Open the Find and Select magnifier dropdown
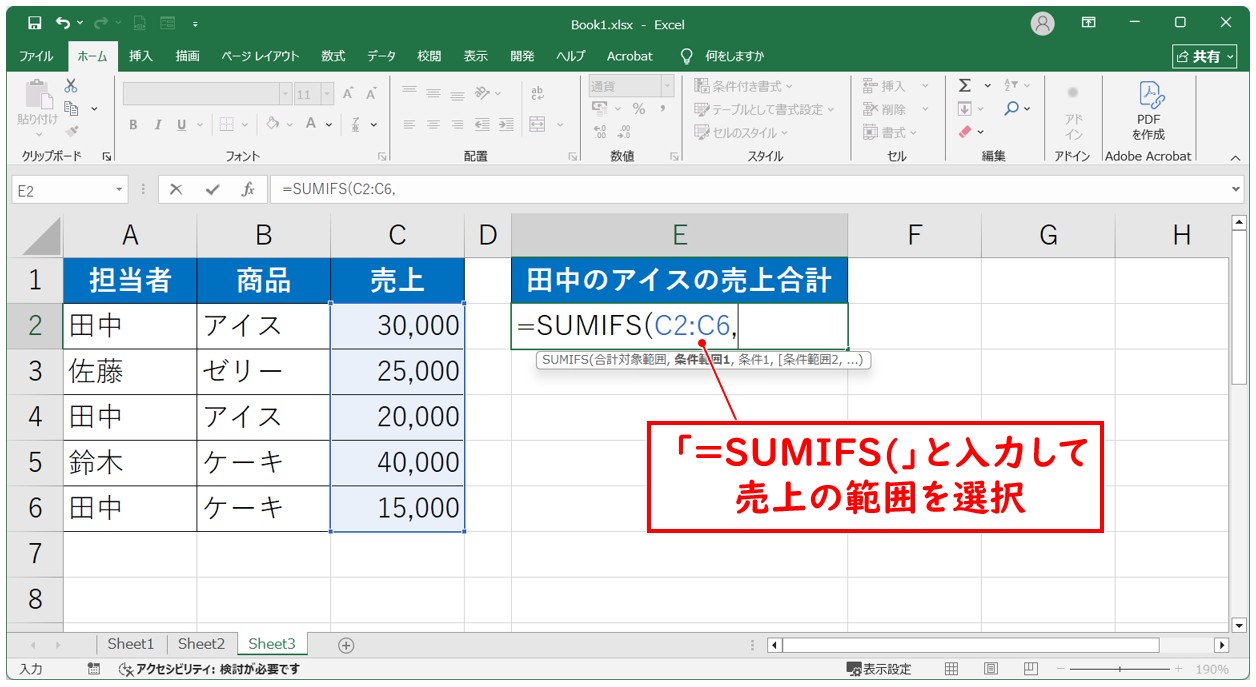Image resolution: width=1256 pixels, height=687 pixels. tap(1016, 109)
